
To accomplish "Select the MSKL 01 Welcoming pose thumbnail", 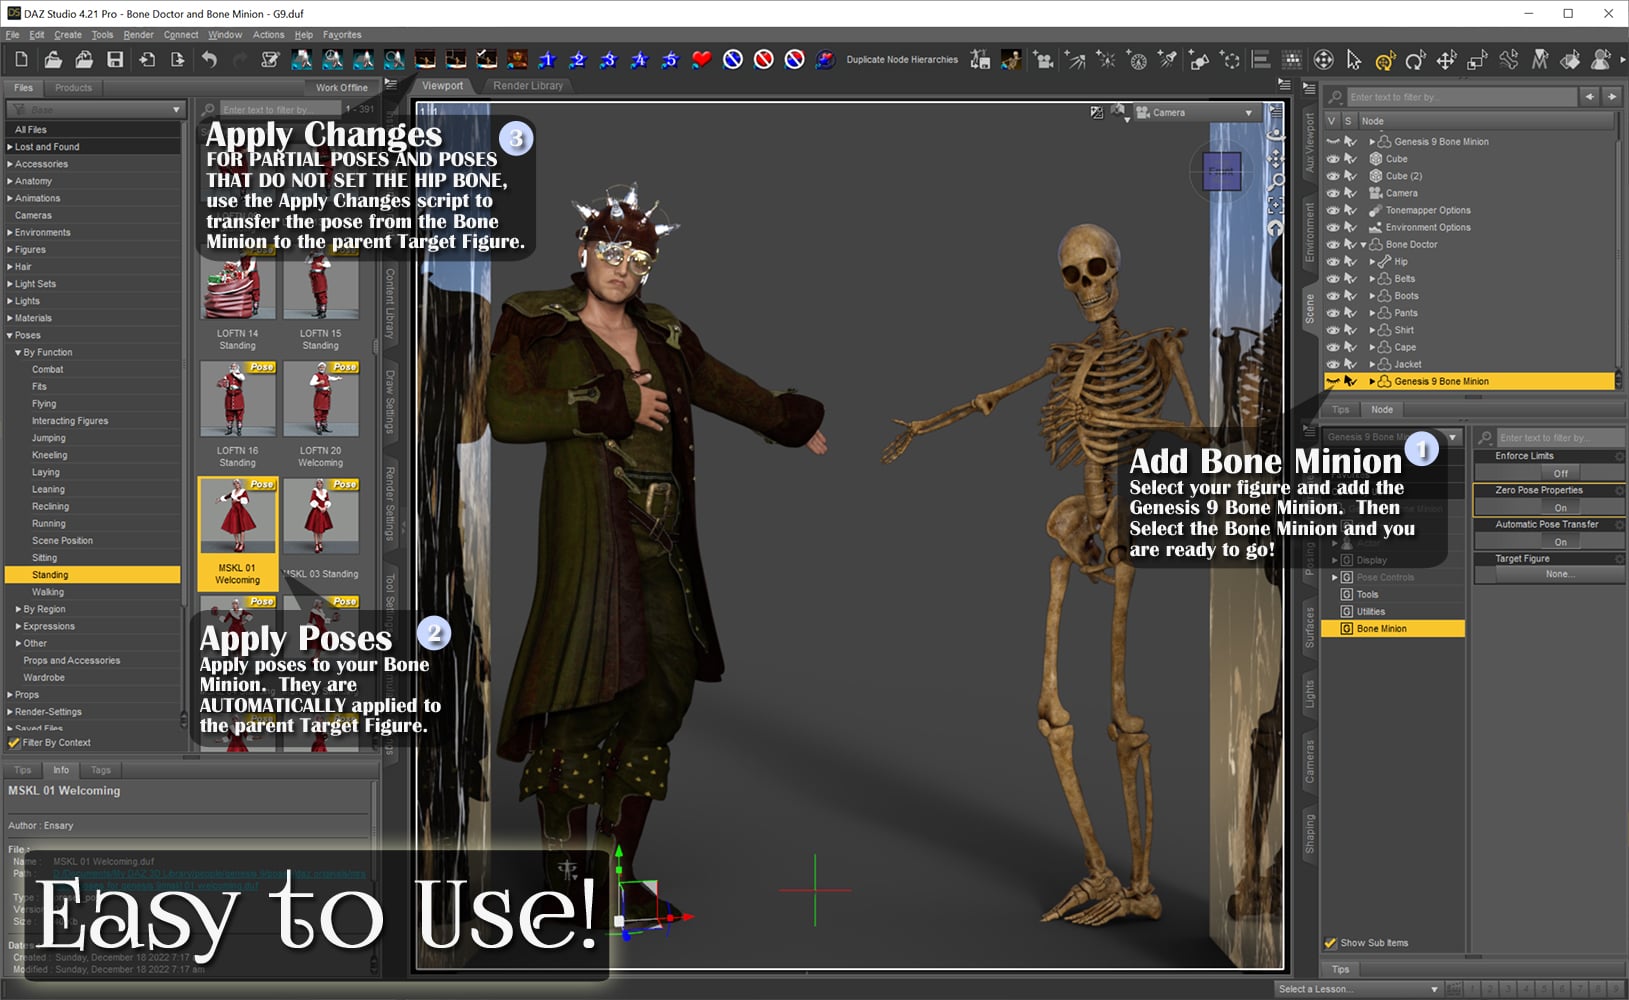I will coord(237,515).
